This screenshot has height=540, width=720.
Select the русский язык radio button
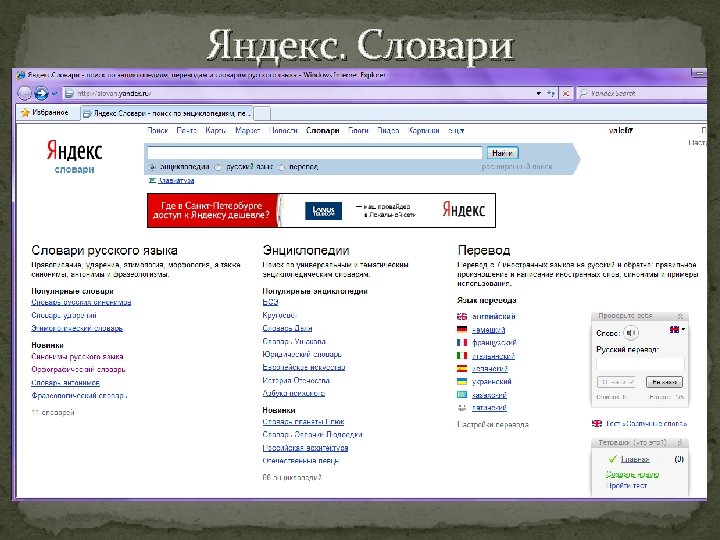(x=219, y=167)
